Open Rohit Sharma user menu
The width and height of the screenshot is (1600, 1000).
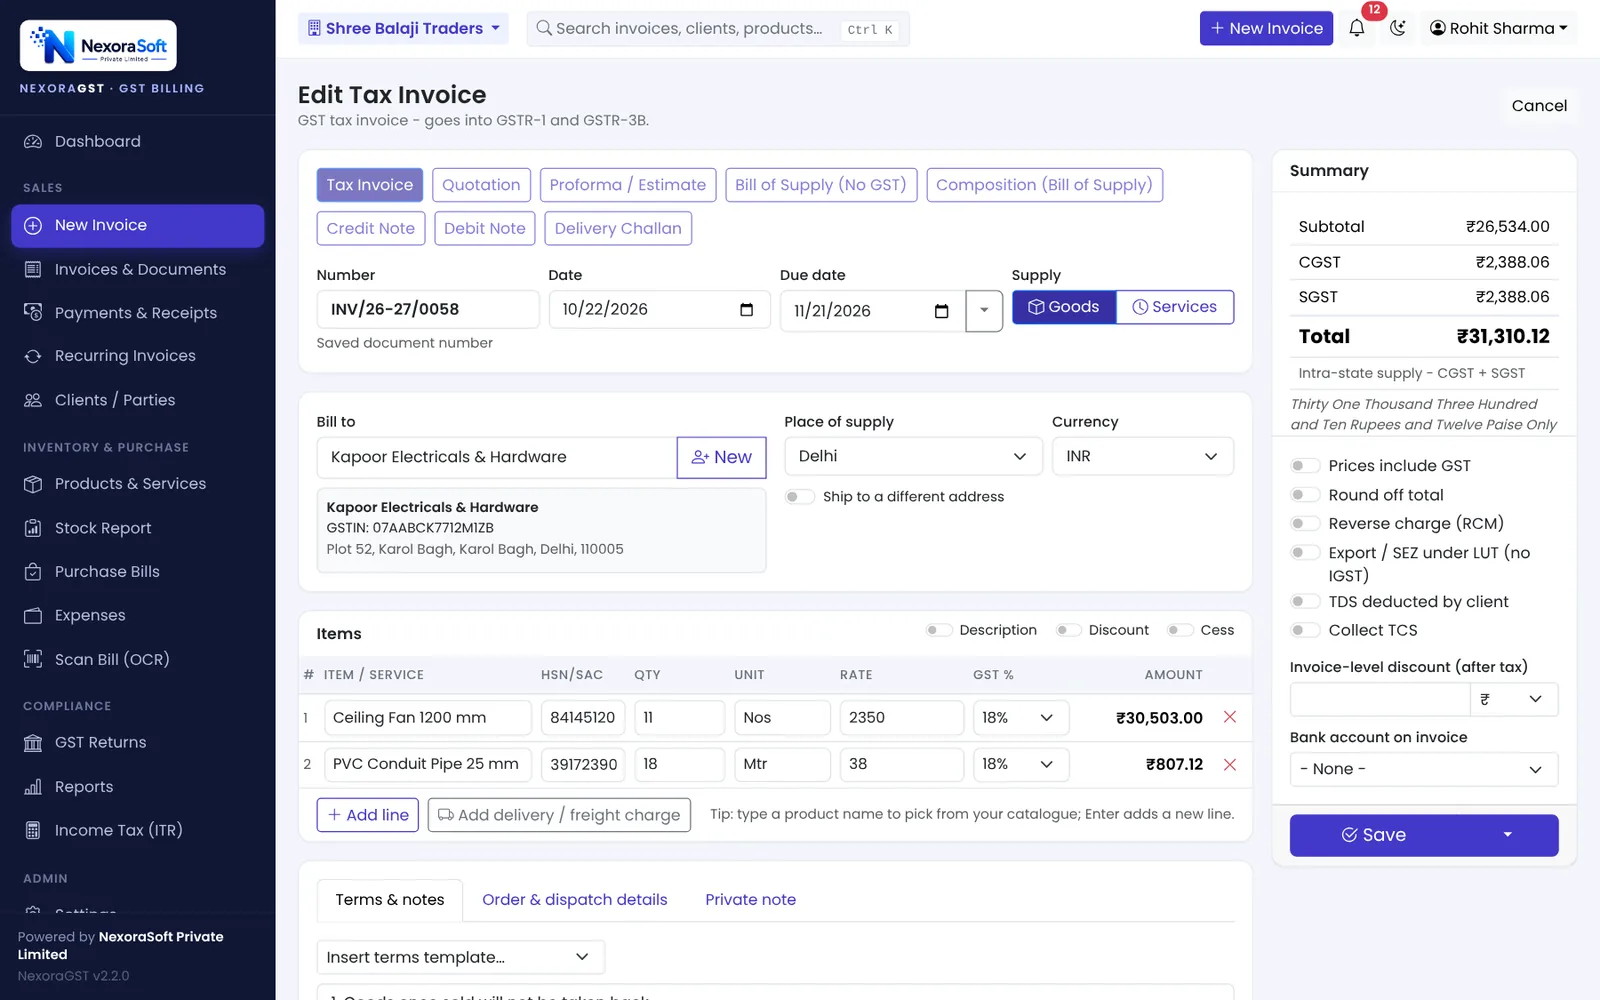click(x=1498, y=28)
